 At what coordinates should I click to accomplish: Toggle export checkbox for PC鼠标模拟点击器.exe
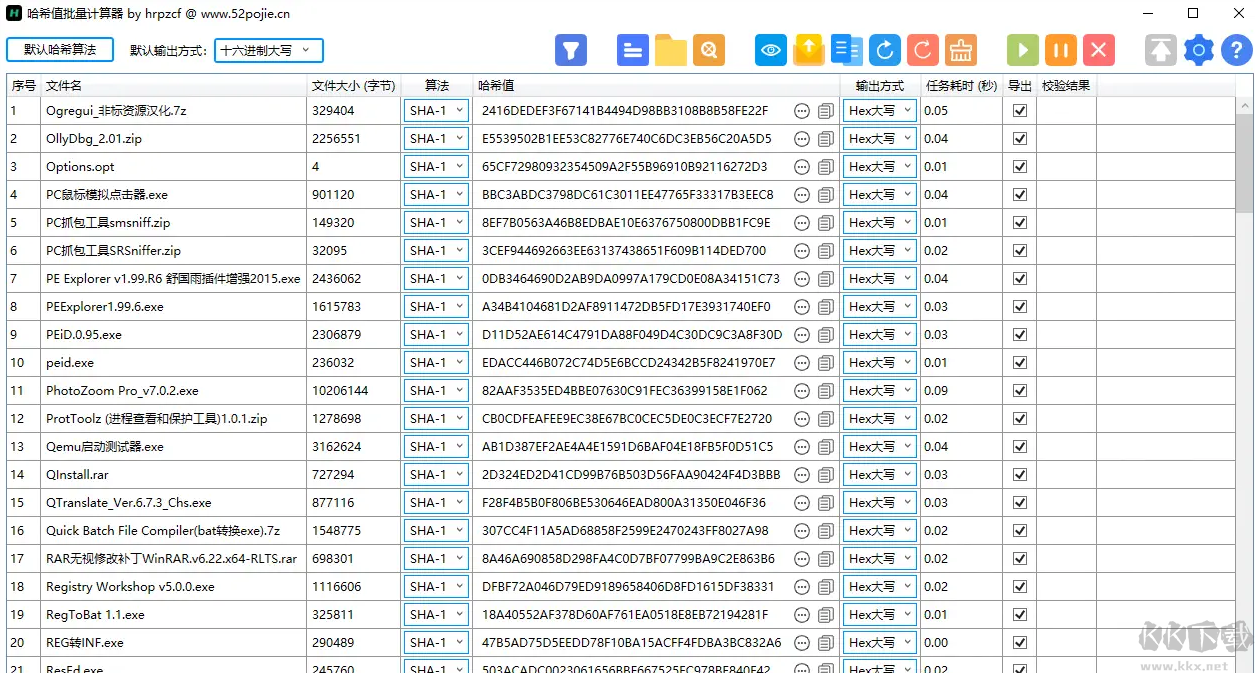1020,195
